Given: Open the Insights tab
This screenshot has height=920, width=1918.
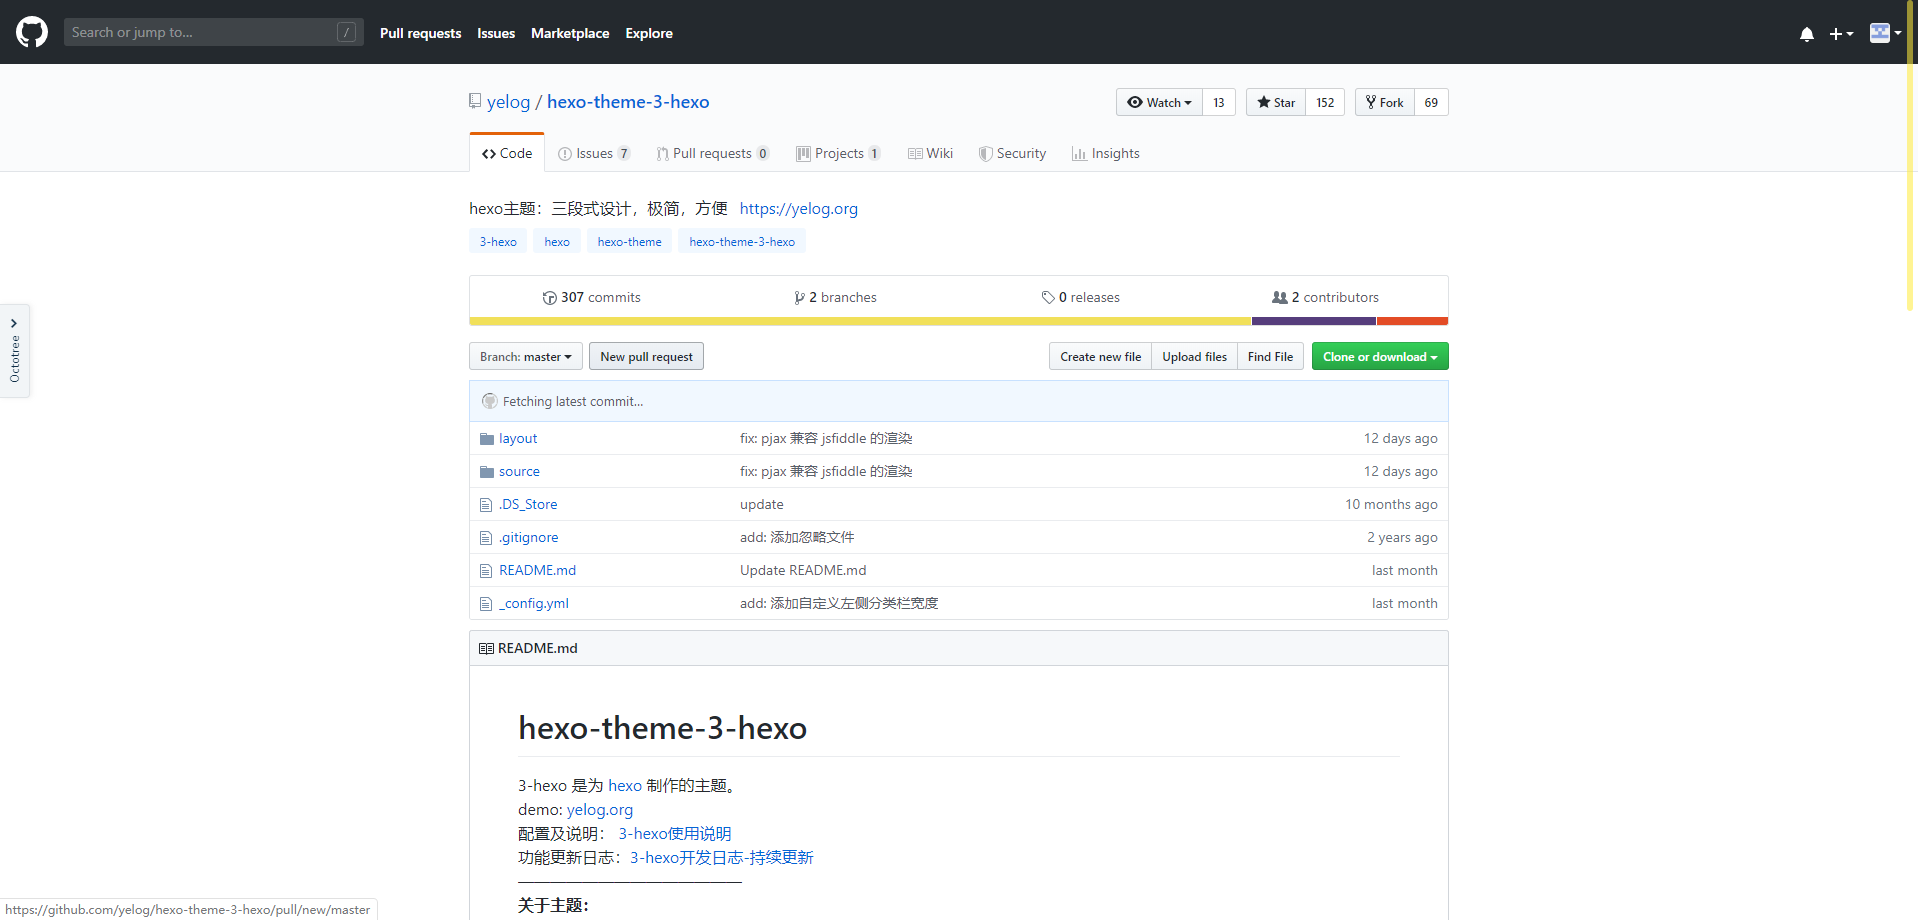Looking at the screenshot, I should click(x=1105, y=153).
